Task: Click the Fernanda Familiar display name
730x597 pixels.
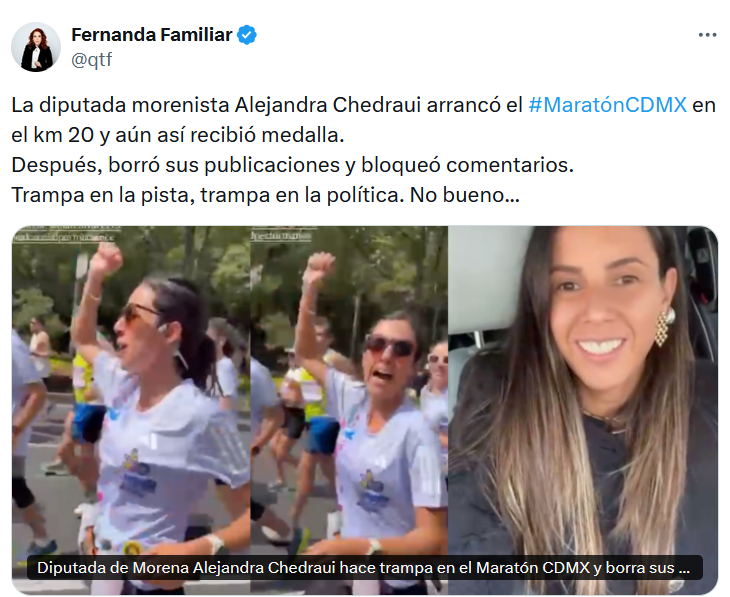Action: coord(152,35)
